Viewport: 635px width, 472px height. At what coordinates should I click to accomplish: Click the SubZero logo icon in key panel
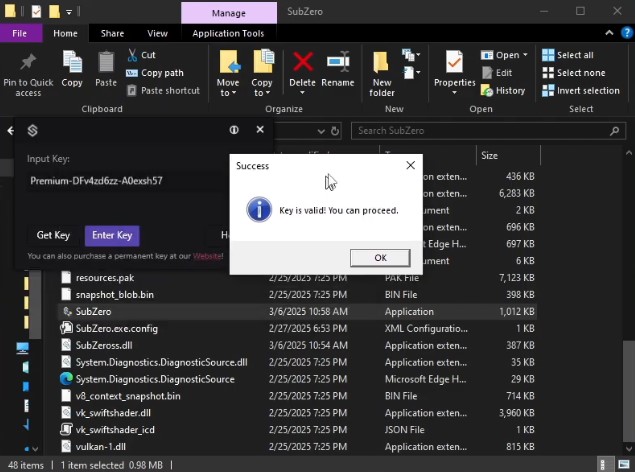32,130
